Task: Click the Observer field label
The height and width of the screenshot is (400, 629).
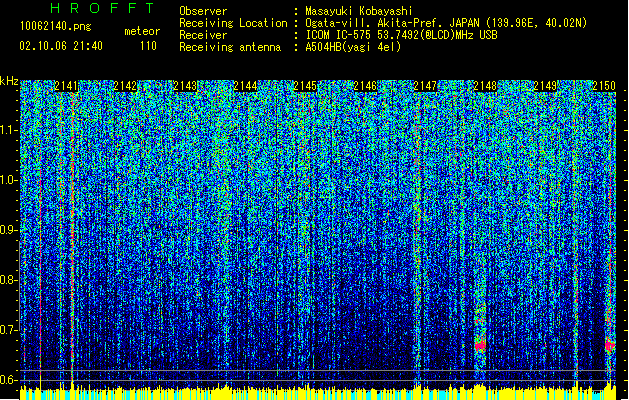Action: coord(203,11)
